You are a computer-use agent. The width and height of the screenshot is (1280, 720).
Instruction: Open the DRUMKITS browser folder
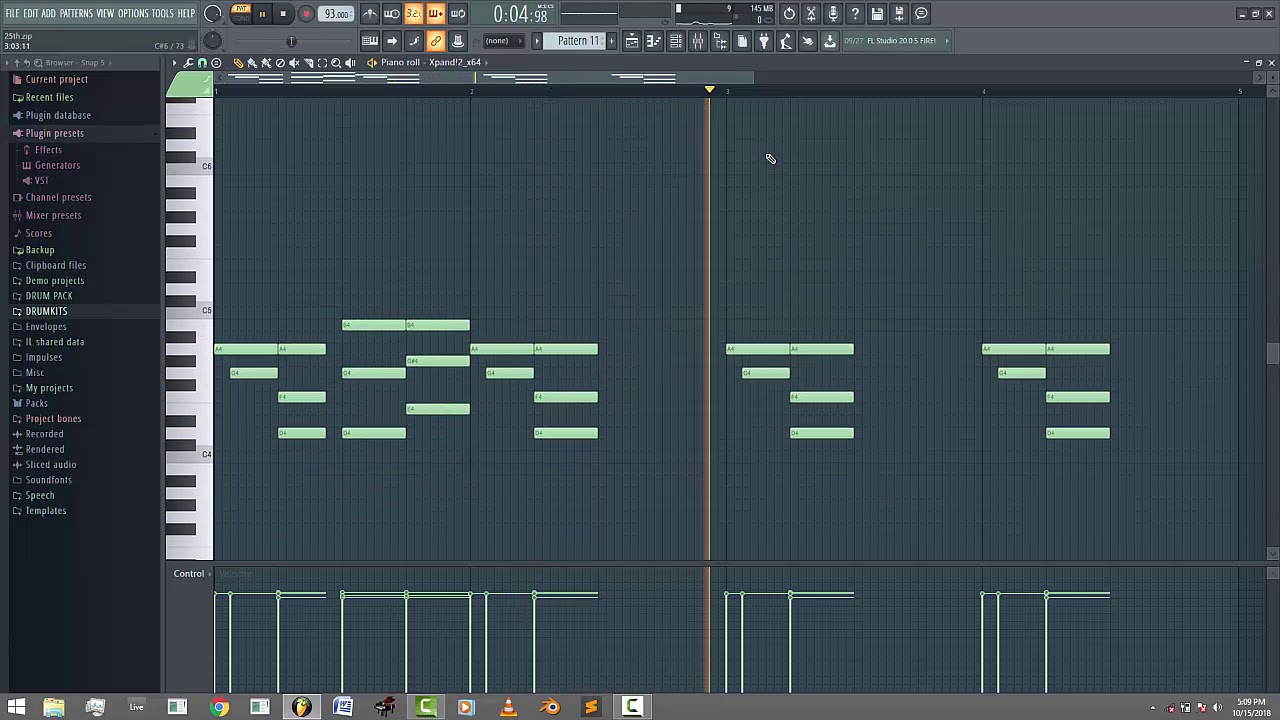tap(46, 311)
